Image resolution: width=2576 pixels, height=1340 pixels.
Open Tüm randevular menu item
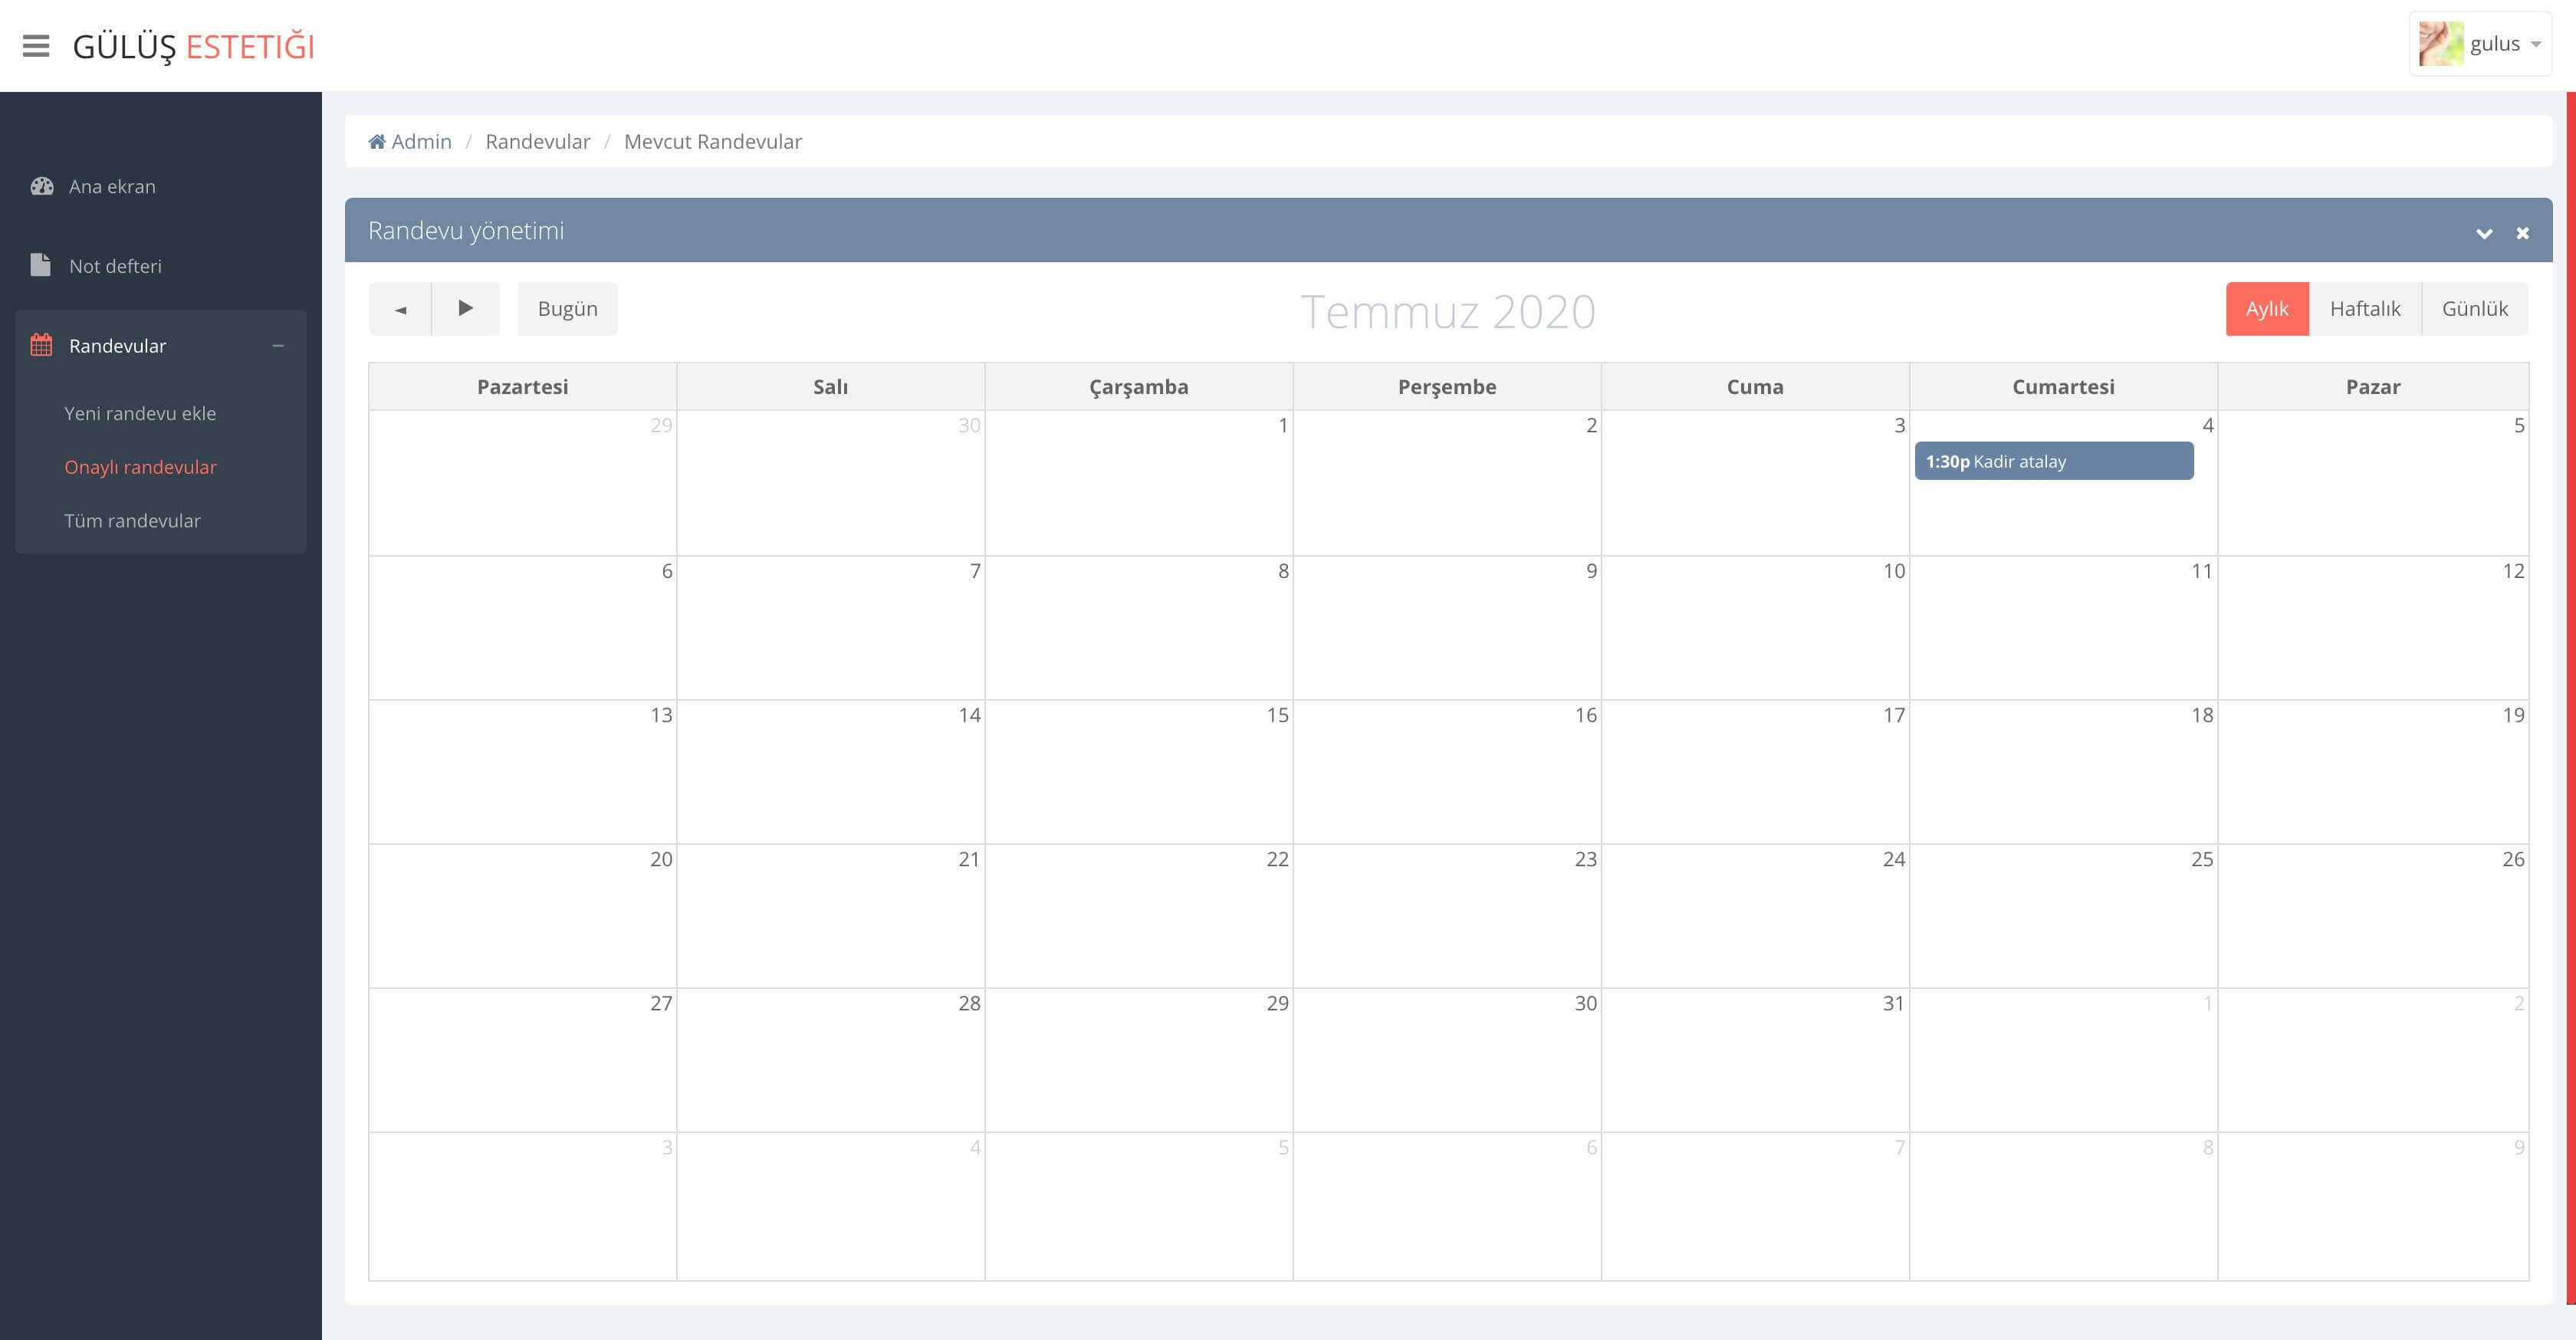coord(132,521)
